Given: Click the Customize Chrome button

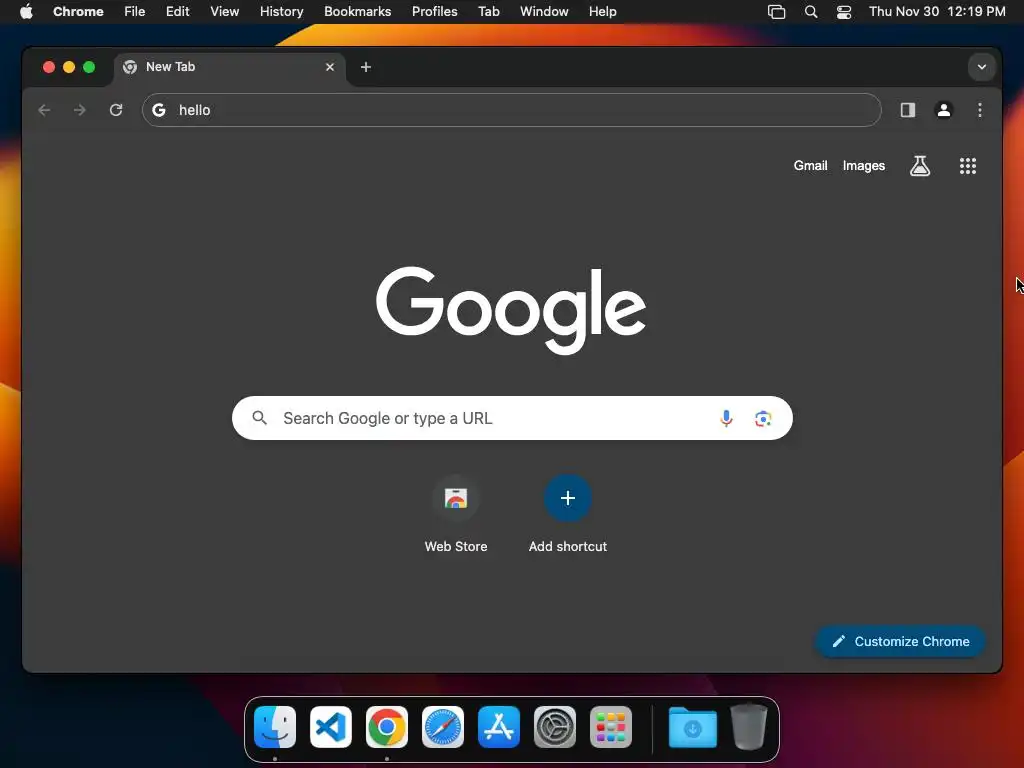Looking at the screenshot, I should coord(900,641).
